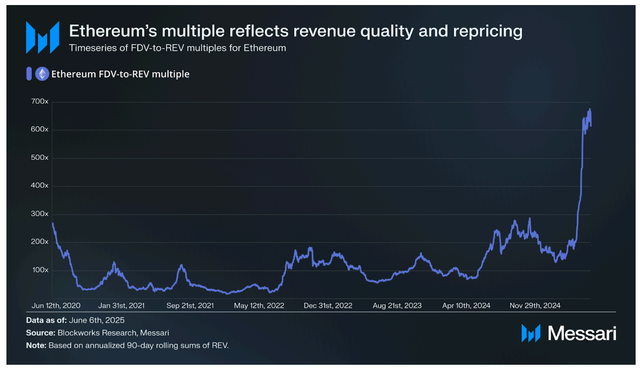This screenshot has width=640, height=369.
Task: Click the "Nov 29th, 2024" x-axis date
Action: point(535,305)
